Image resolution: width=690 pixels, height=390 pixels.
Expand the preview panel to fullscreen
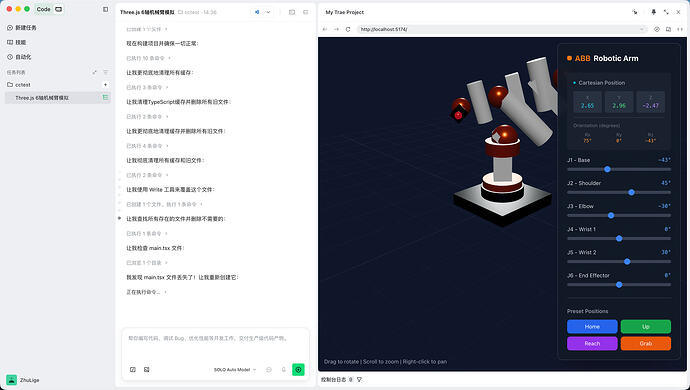pos(666,12)
